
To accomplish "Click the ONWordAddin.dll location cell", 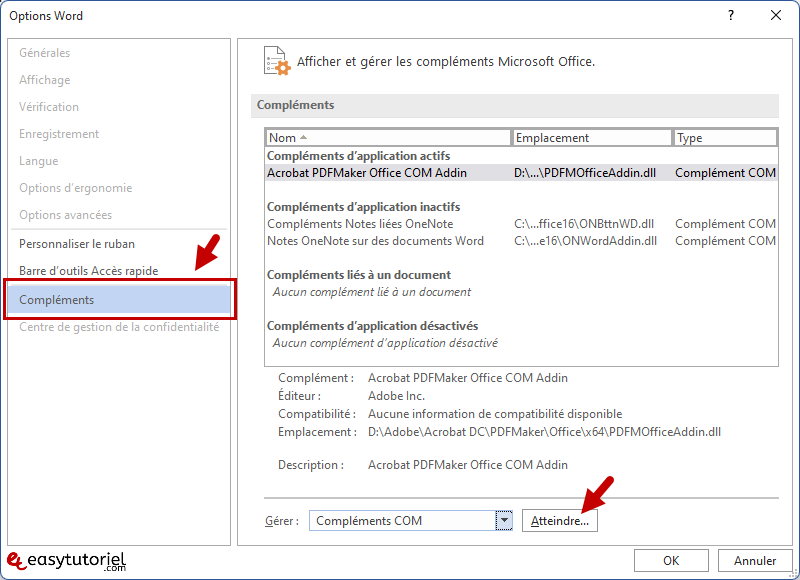I will click(x=585, y=241).
